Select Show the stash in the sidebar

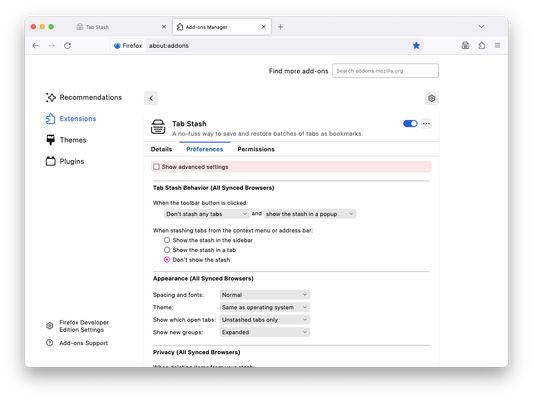point(167,240)
